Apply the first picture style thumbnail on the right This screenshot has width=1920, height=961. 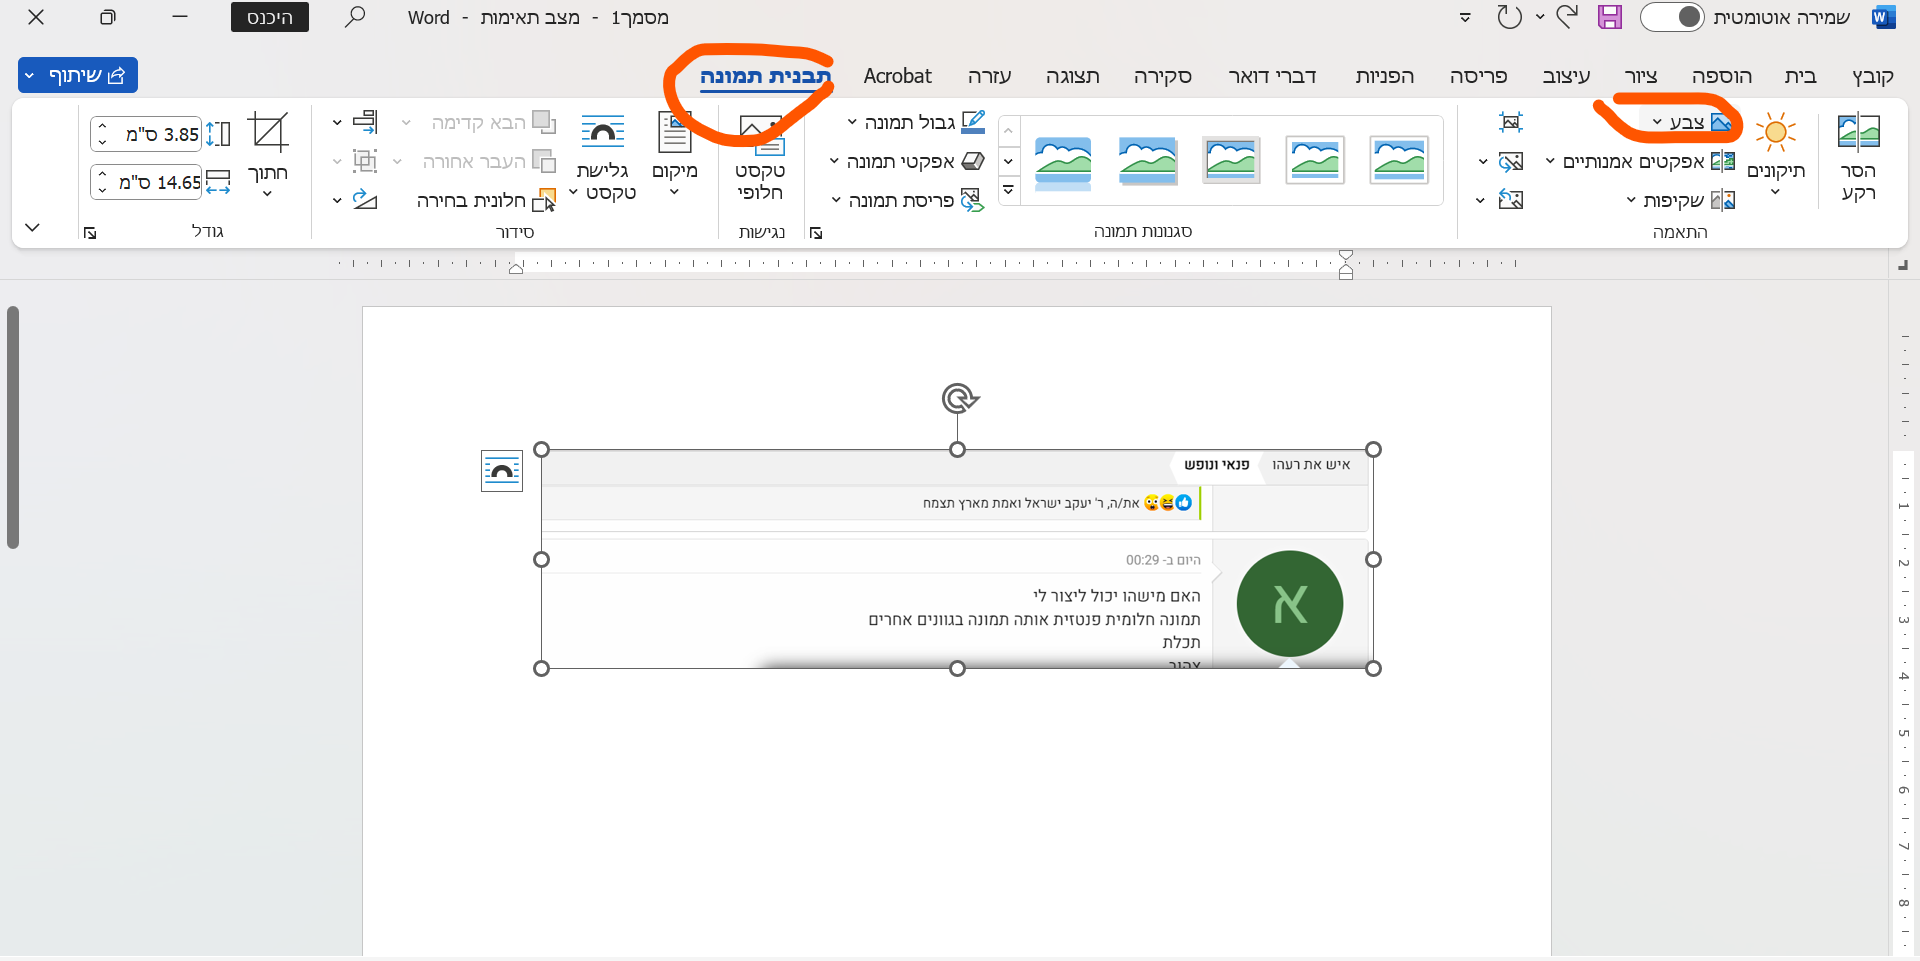(x=1398, y=160)
